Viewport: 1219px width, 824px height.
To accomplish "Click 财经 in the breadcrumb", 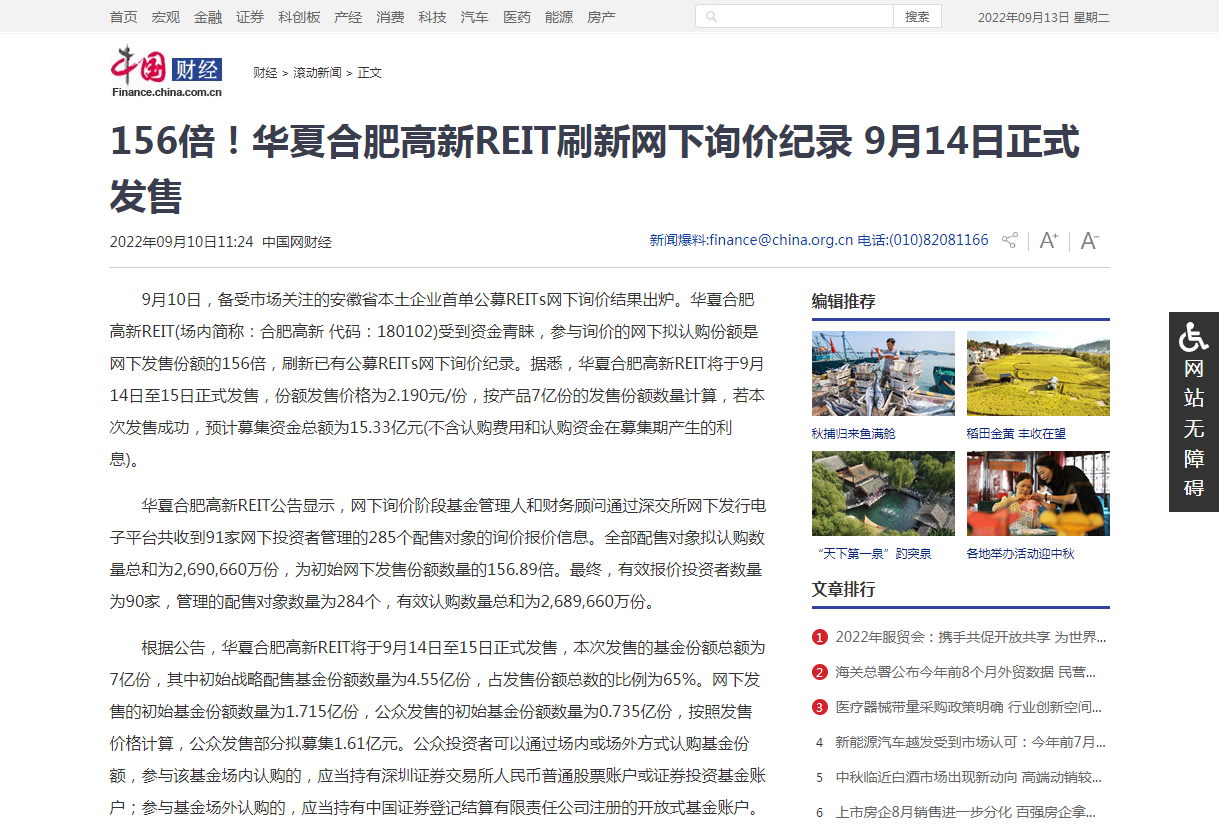I will 265,73.
